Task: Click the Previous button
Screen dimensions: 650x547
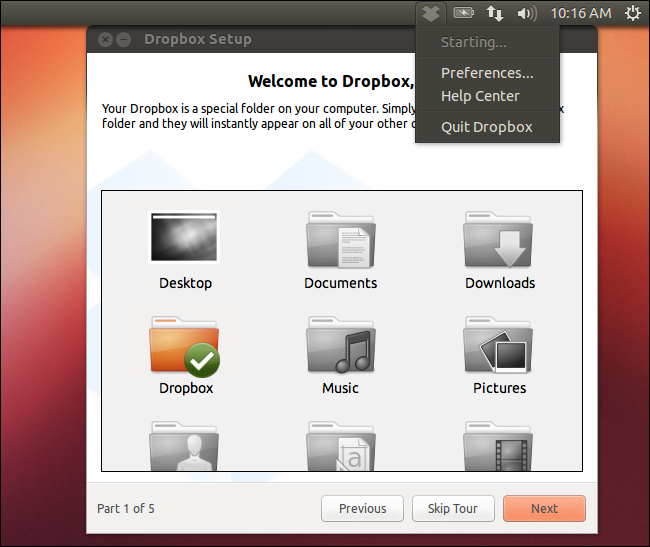Action: coord(362,508)
